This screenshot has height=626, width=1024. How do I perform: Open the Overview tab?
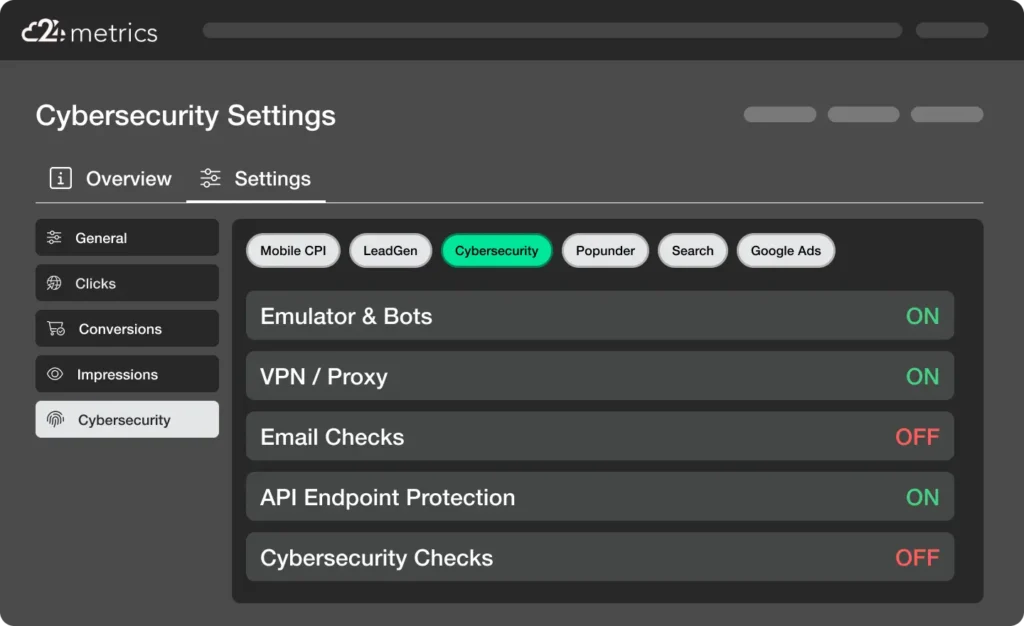click(110, 179)
